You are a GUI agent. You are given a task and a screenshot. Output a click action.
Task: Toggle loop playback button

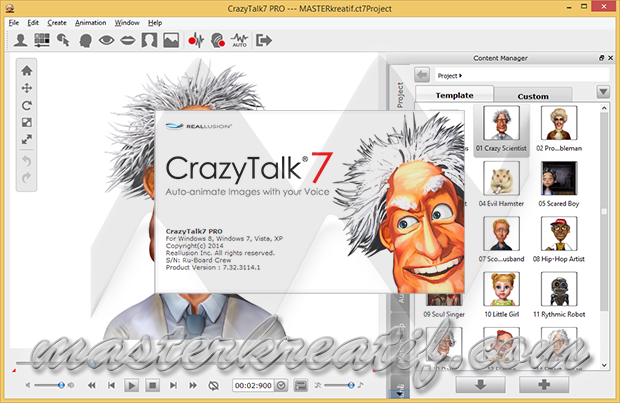pos(213,385)
